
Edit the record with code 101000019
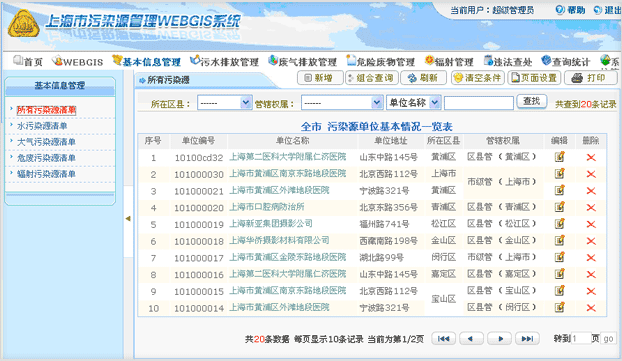559,224
